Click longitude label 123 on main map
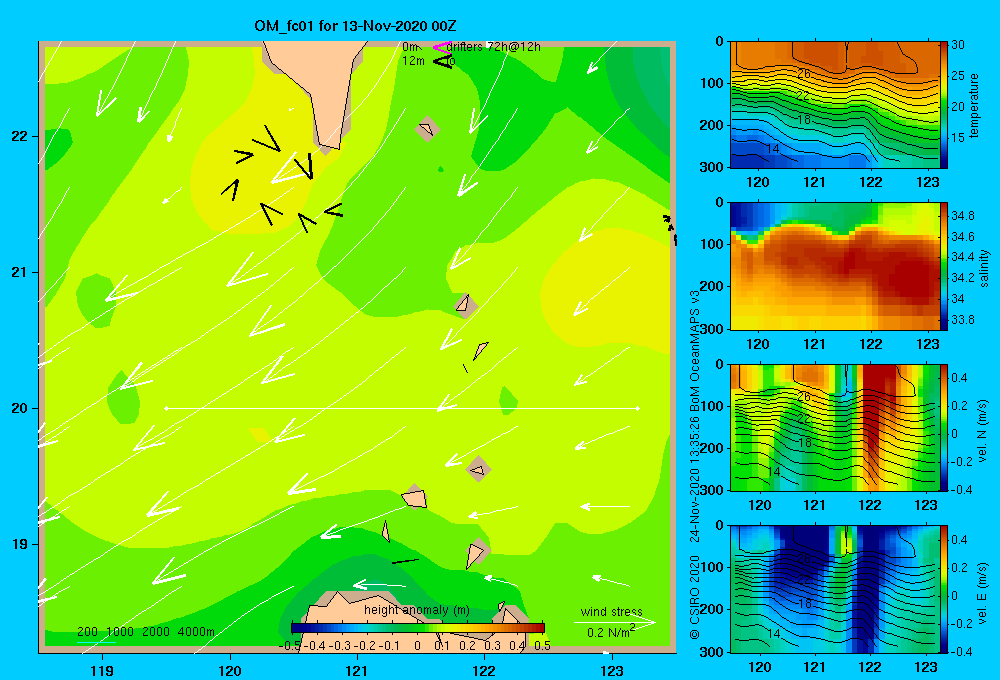Image resolution: width=1000 pixels, height=680 pixels. (612, 670)
